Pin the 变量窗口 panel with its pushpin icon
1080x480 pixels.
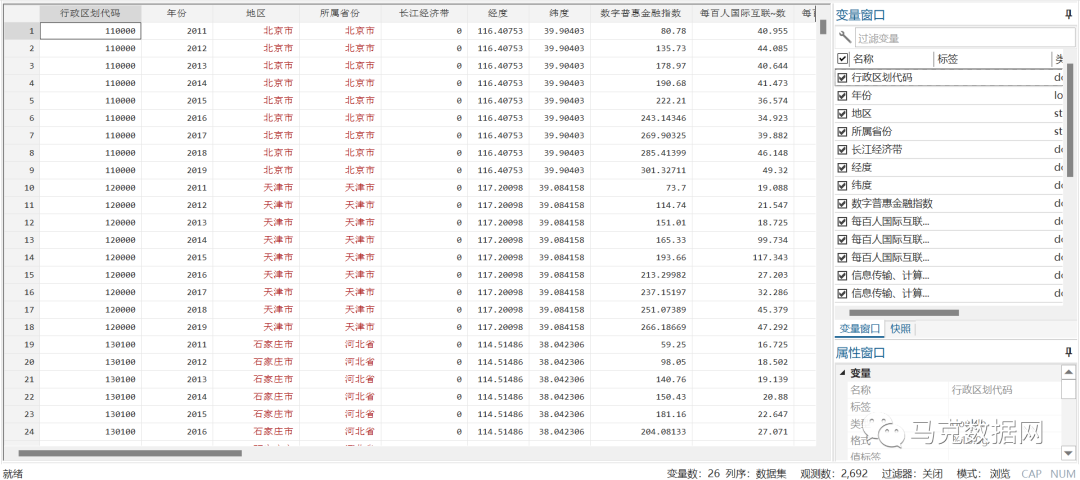(1068, 14)
